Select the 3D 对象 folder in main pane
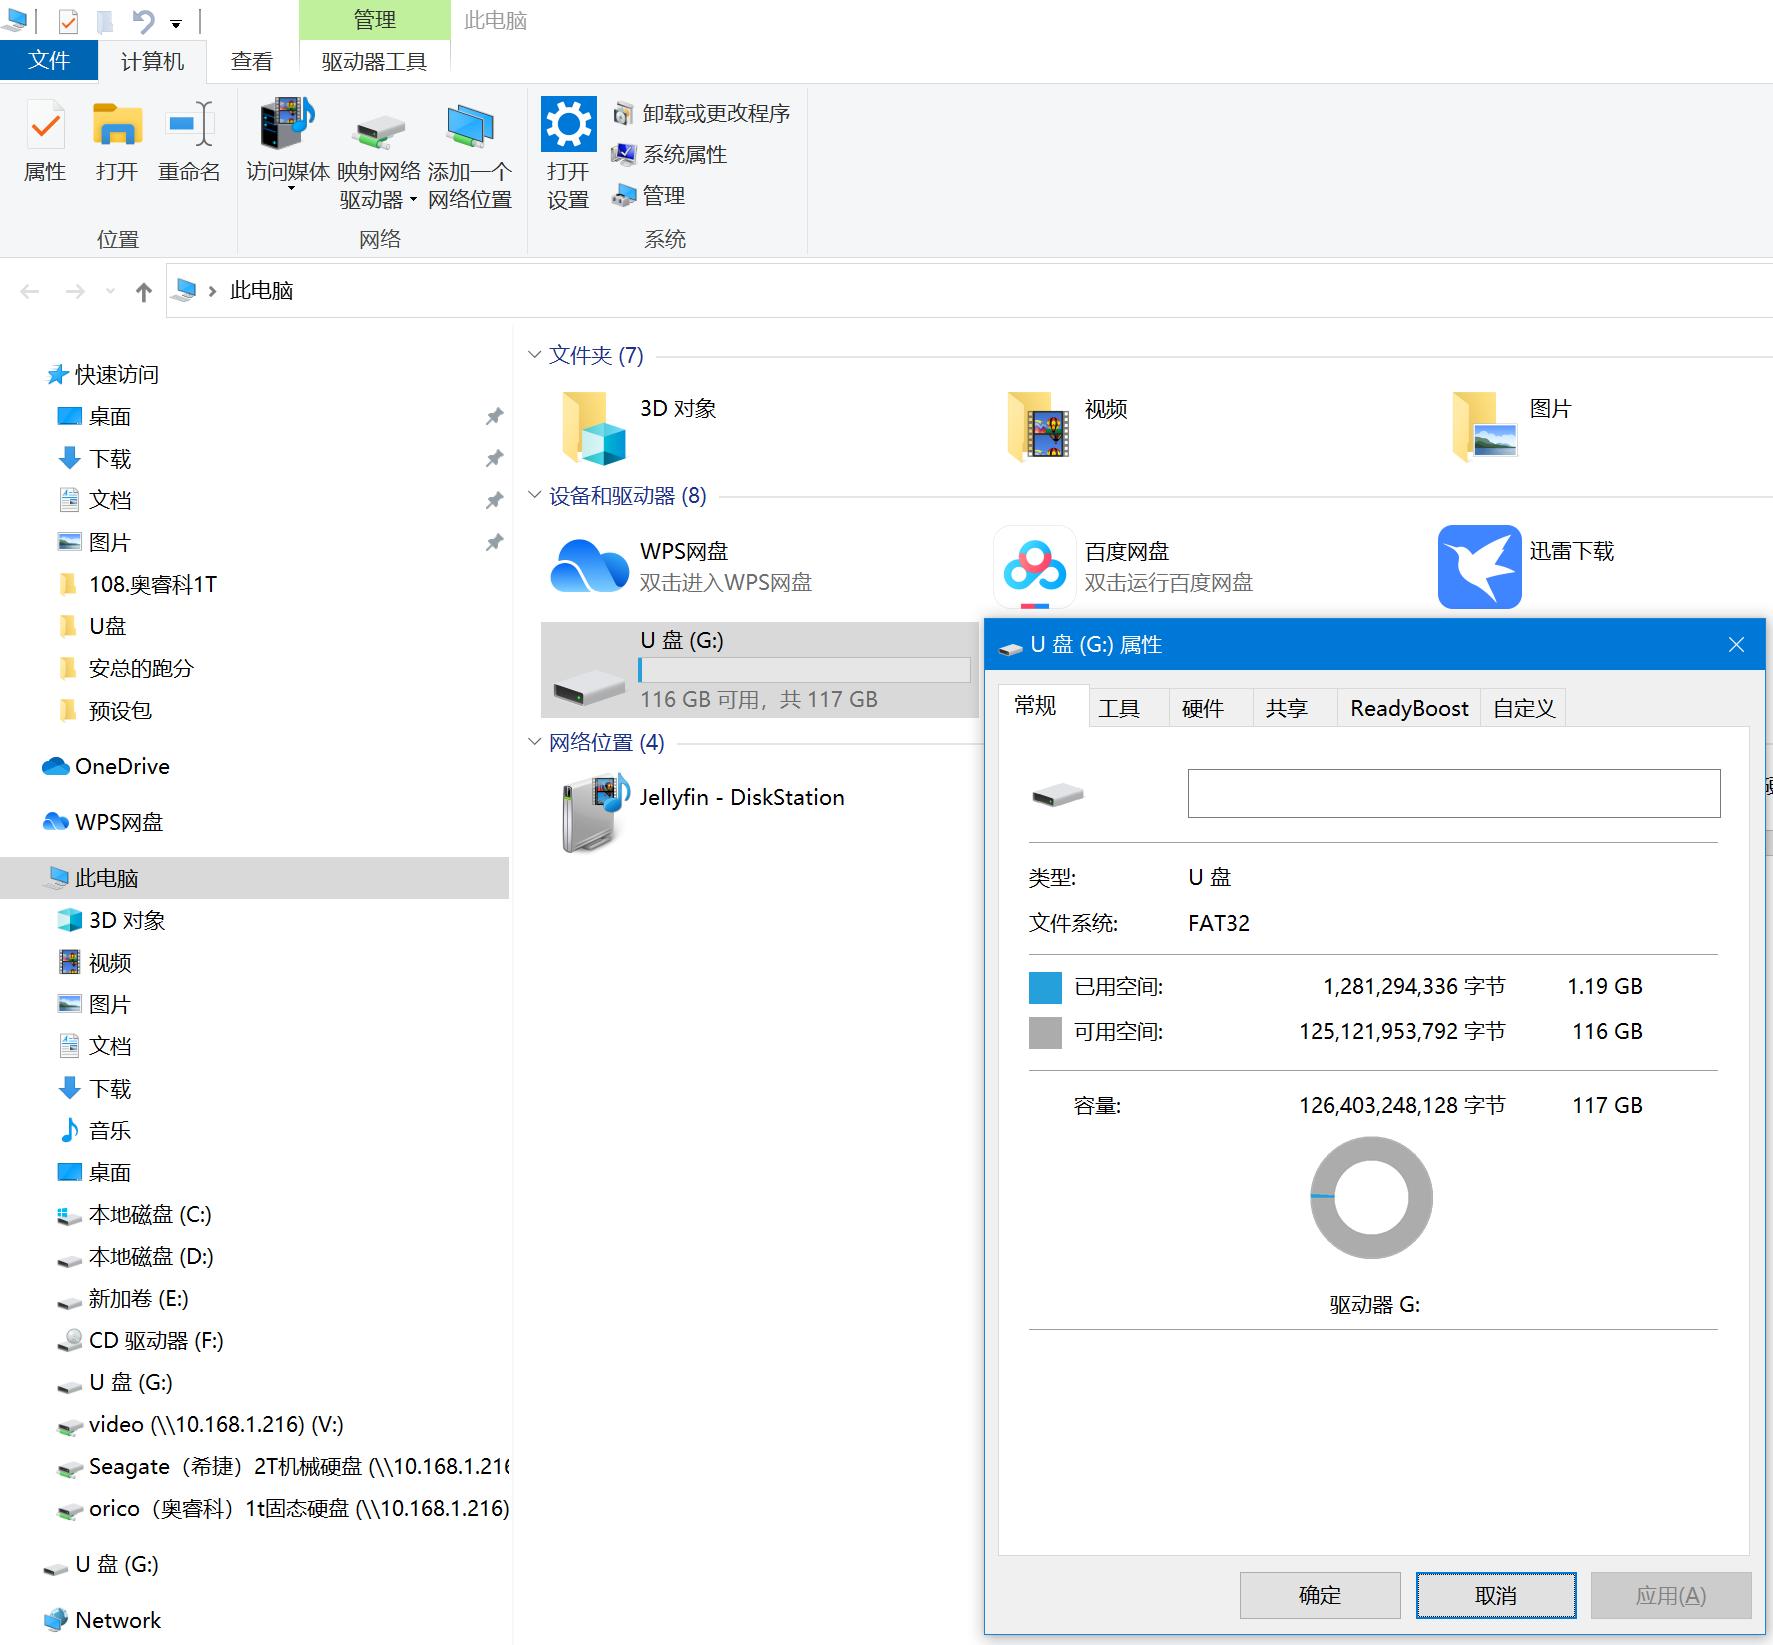The height and width of the screenshot is (1645, 1773). 640,427
